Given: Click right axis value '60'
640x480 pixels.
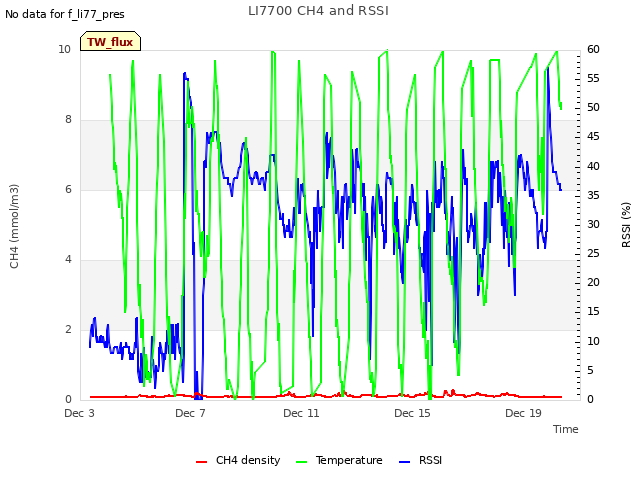Looking at the screenshot, I should pos(593,50).
